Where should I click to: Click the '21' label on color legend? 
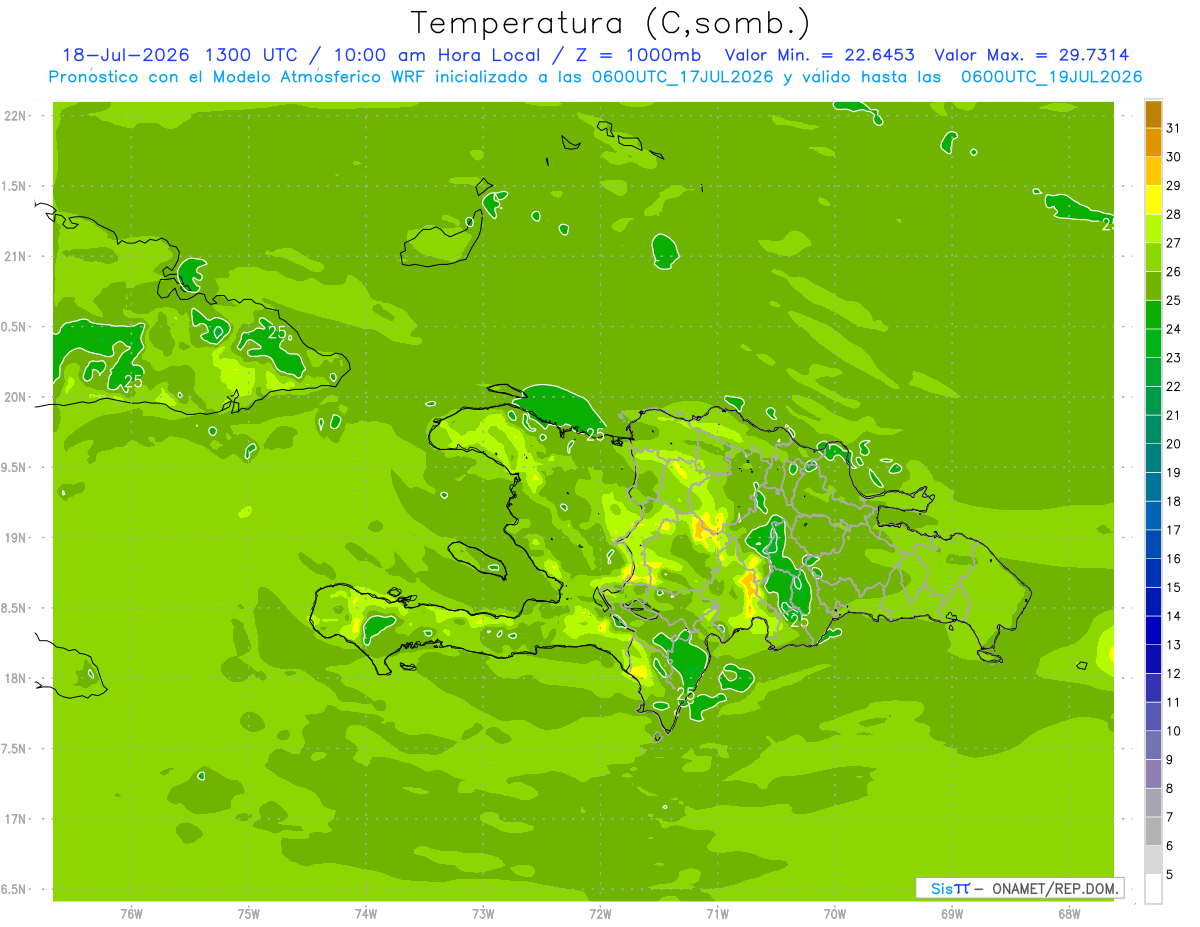[x=1173, y=415]
